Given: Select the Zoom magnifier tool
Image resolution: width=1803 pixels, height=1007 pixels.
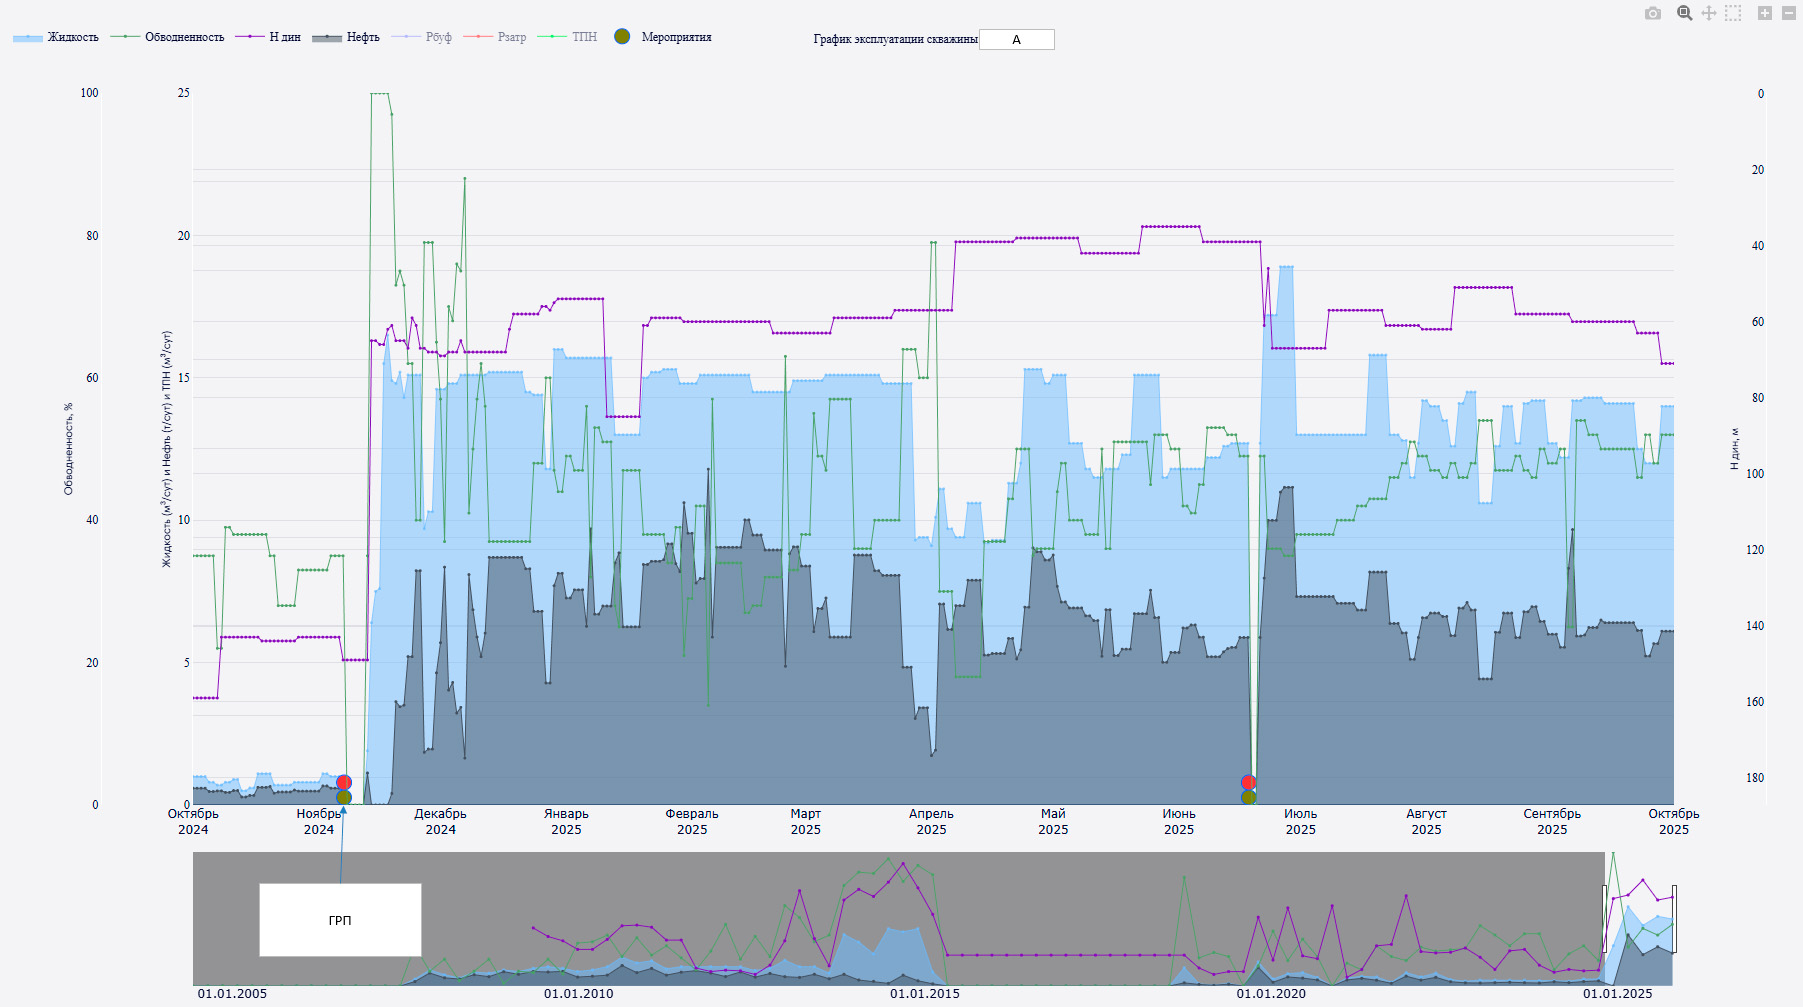Looking at the screenshot, I should (1685, 13).
